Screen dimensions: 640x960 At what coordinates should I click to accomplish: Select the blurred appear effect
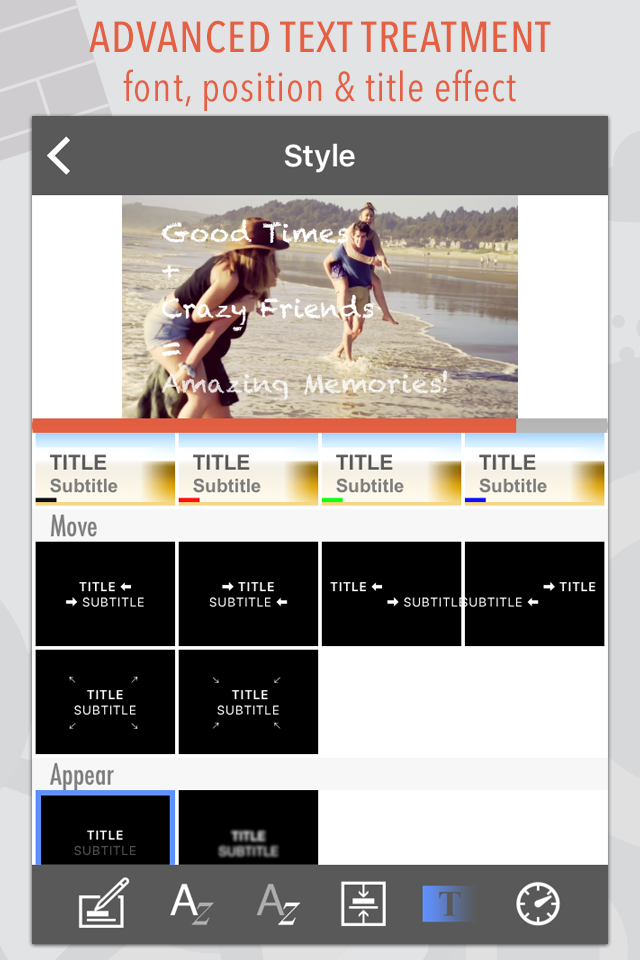(x=248, y=827)
